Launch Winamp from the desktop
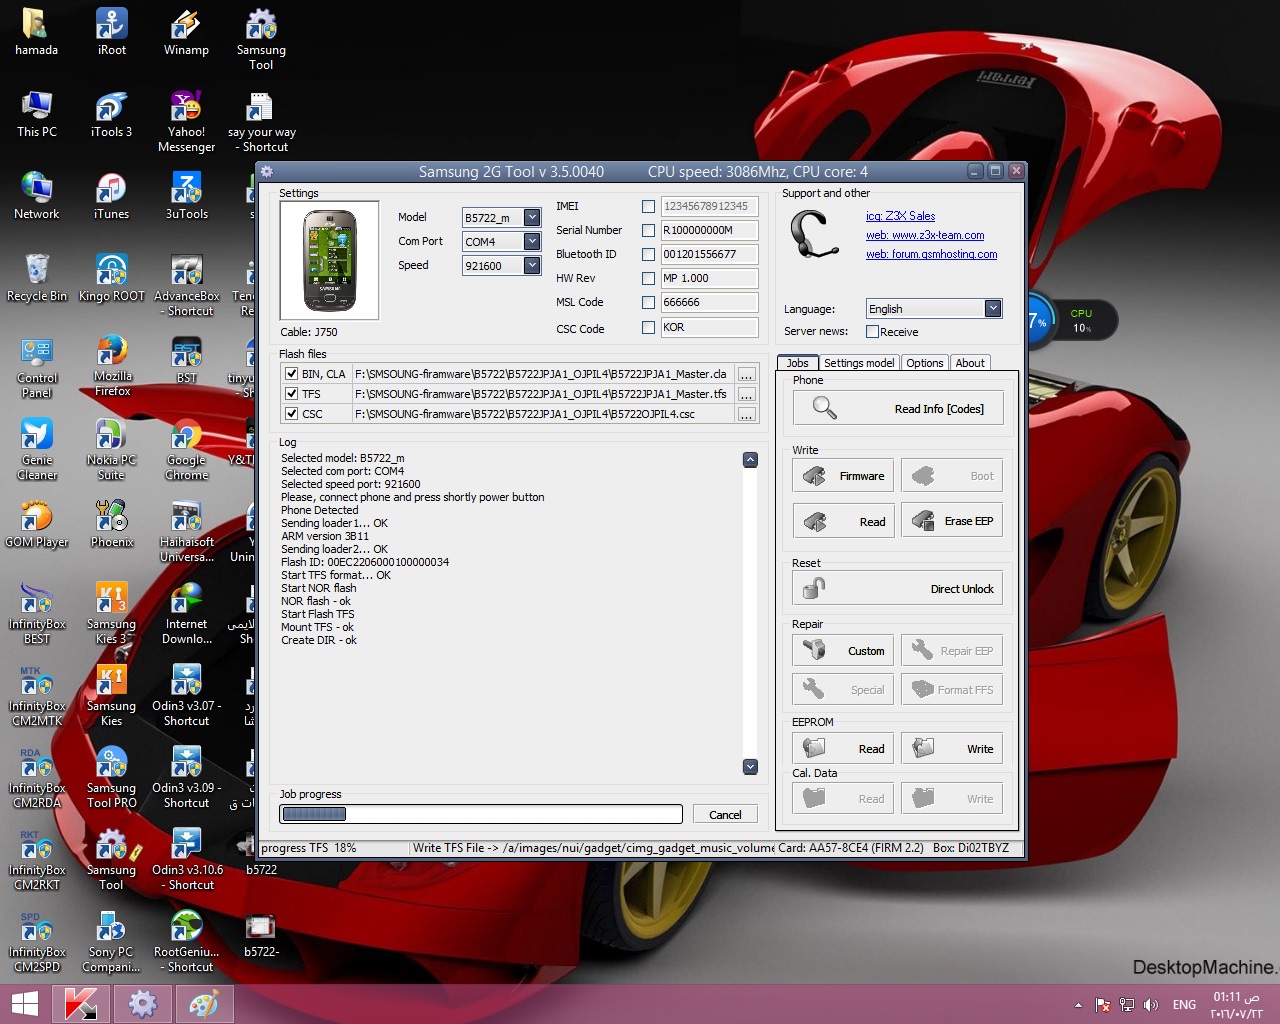This screenshot has height=1024, width=1280. [186, 32]
